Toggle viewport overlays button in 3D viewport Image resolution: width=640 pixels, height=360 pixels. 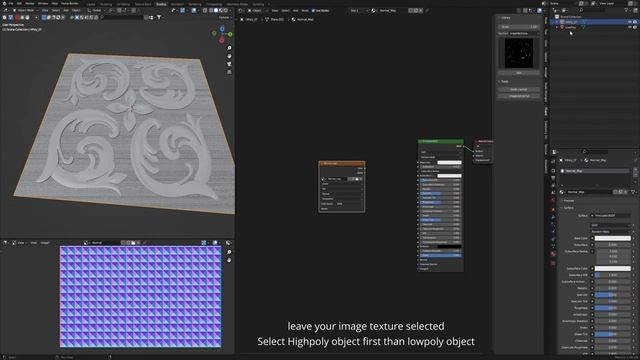[193, 10]
